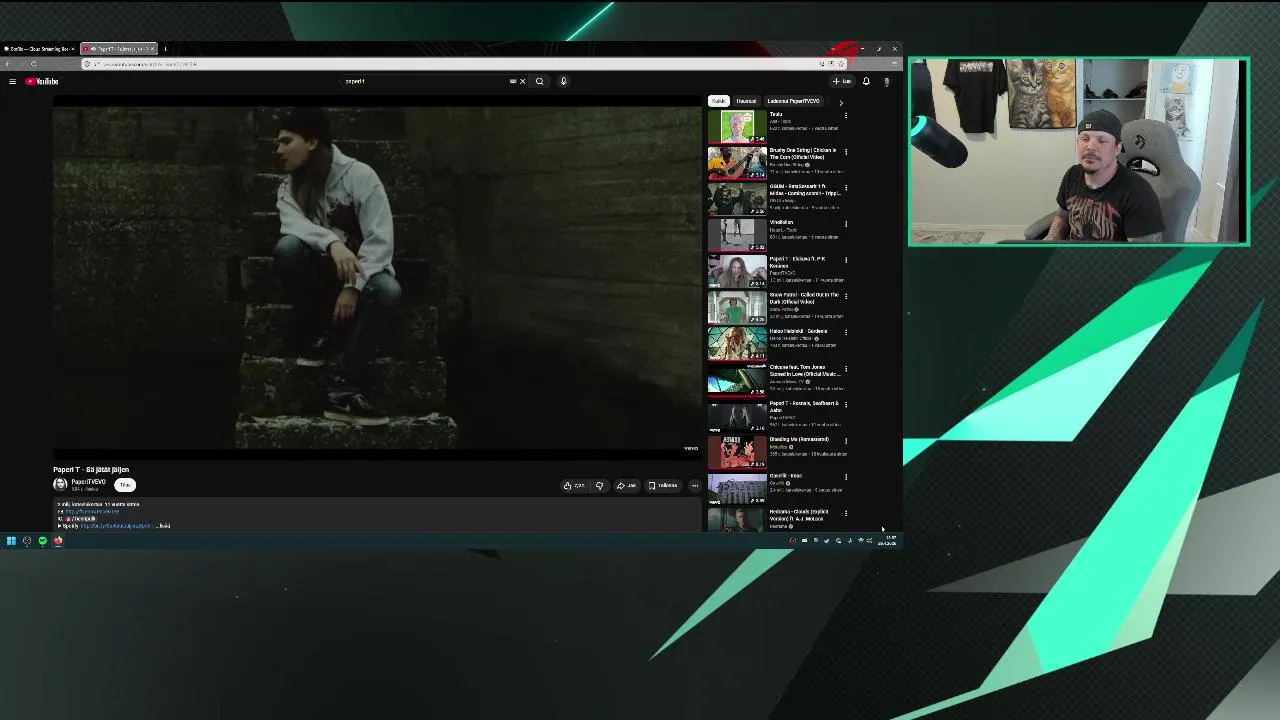The height and width of the screenshot is (720, 1280).
Task: Open the taskbar clock and date
Action: click(x=888, y=541)
